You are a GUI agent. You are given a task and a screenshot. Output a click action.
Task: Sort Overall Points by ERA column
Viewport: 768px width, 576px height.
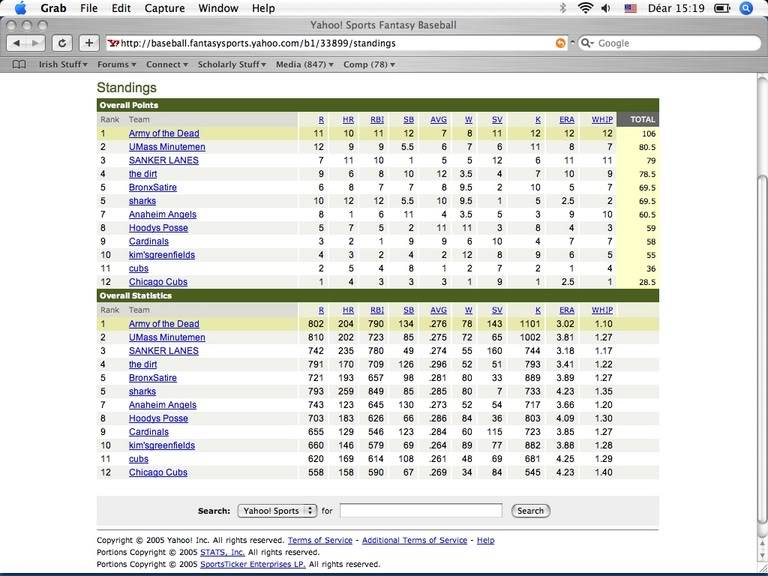pyautogui.click(x=567, y=120)
